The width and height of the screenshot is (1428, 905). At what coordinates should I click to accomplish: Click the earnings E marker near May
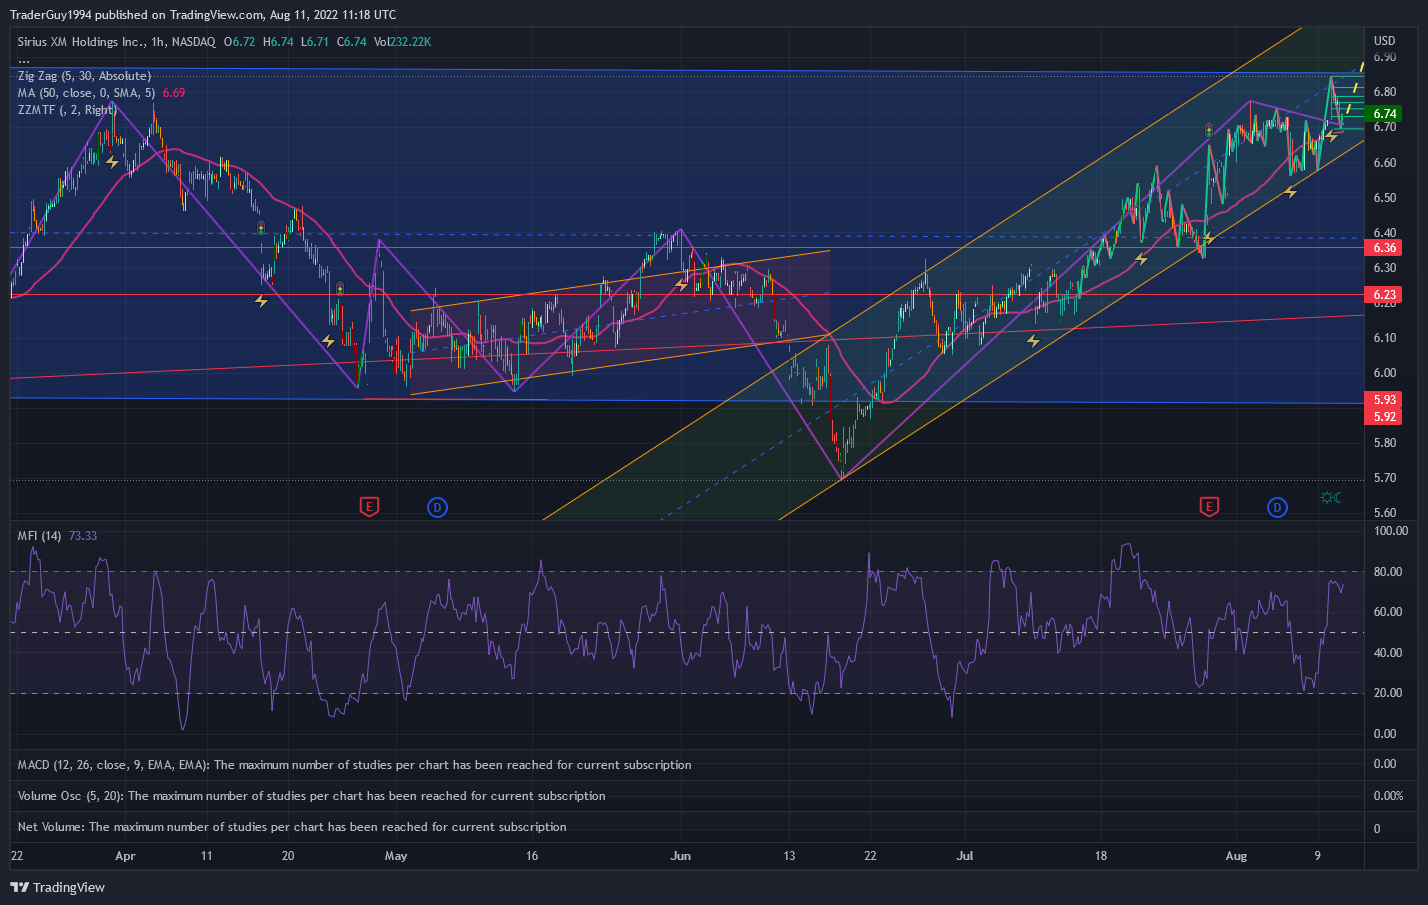369,507
